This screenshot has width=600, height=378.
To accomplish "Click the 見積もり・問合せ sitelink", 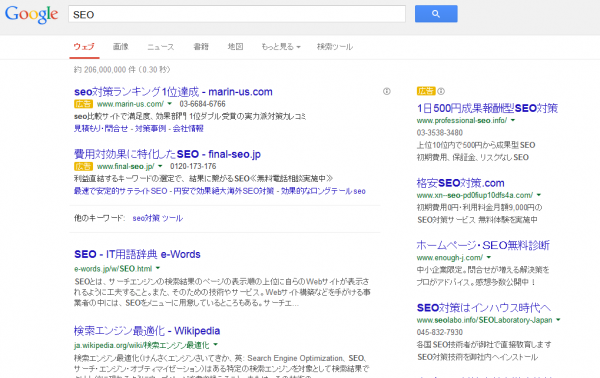I will 101,129.
